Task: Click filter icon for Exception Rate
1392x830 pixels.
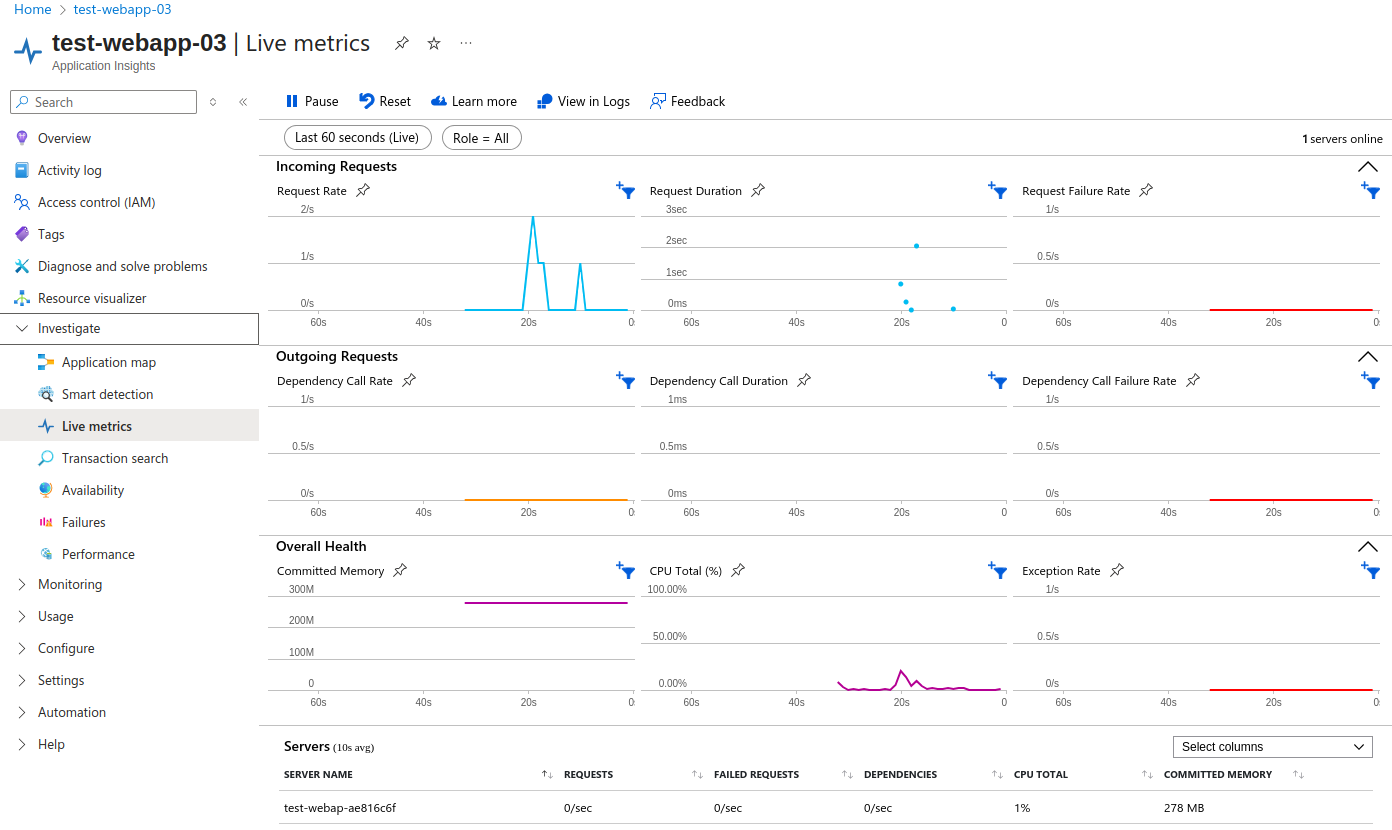Action: tap(1370, 570)
